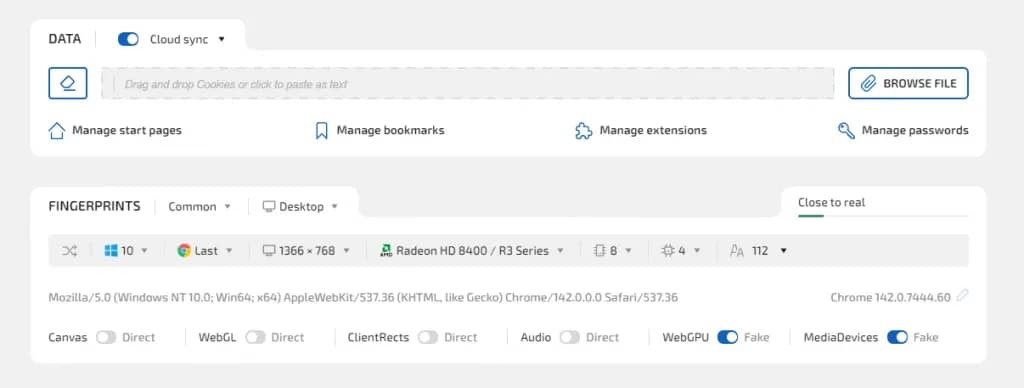Click the puzzle piece extensions icon
1024x388 pixels.
pyautogui.click(x=583, y=131)
